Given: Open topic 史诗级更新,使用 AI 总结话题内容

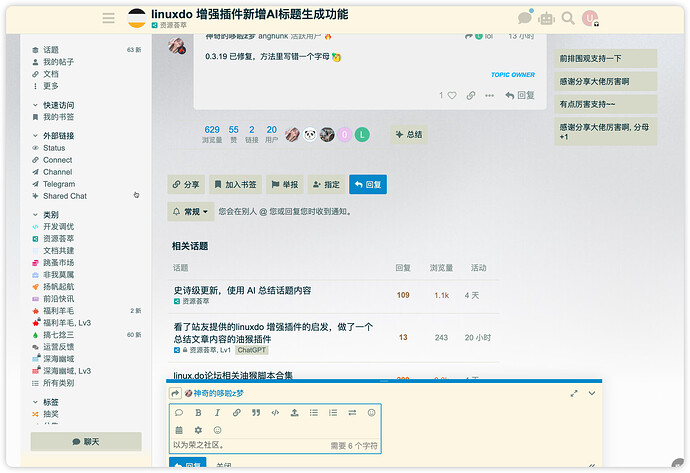Looking at the screenshot, I should pyautogui.click(x=242, y=290).
